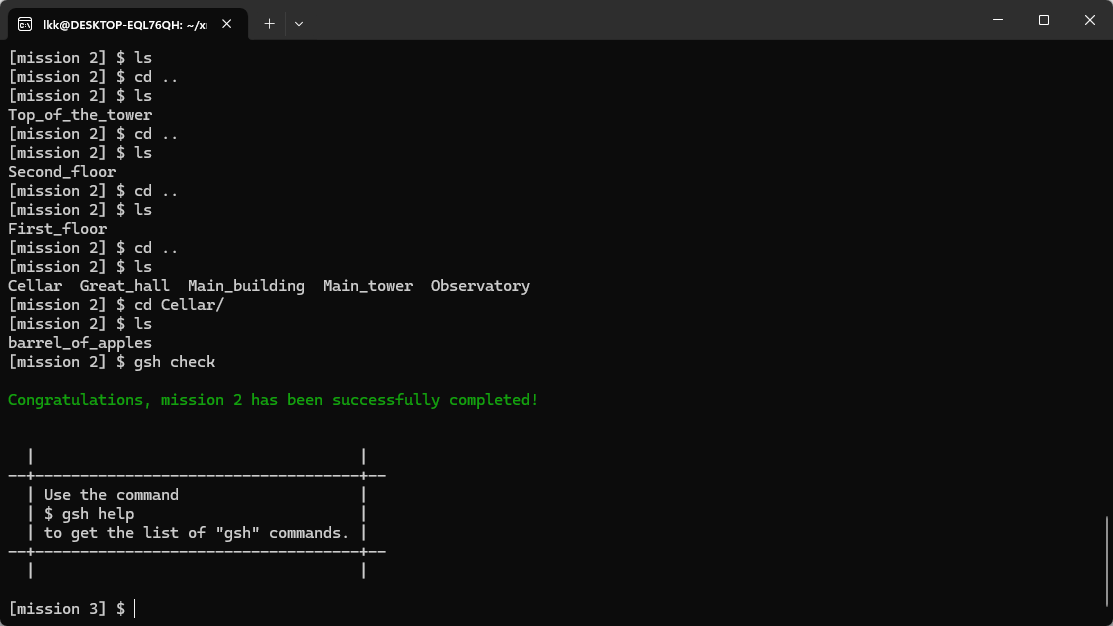Maximize the terminal window

[x=1043, y=20]
